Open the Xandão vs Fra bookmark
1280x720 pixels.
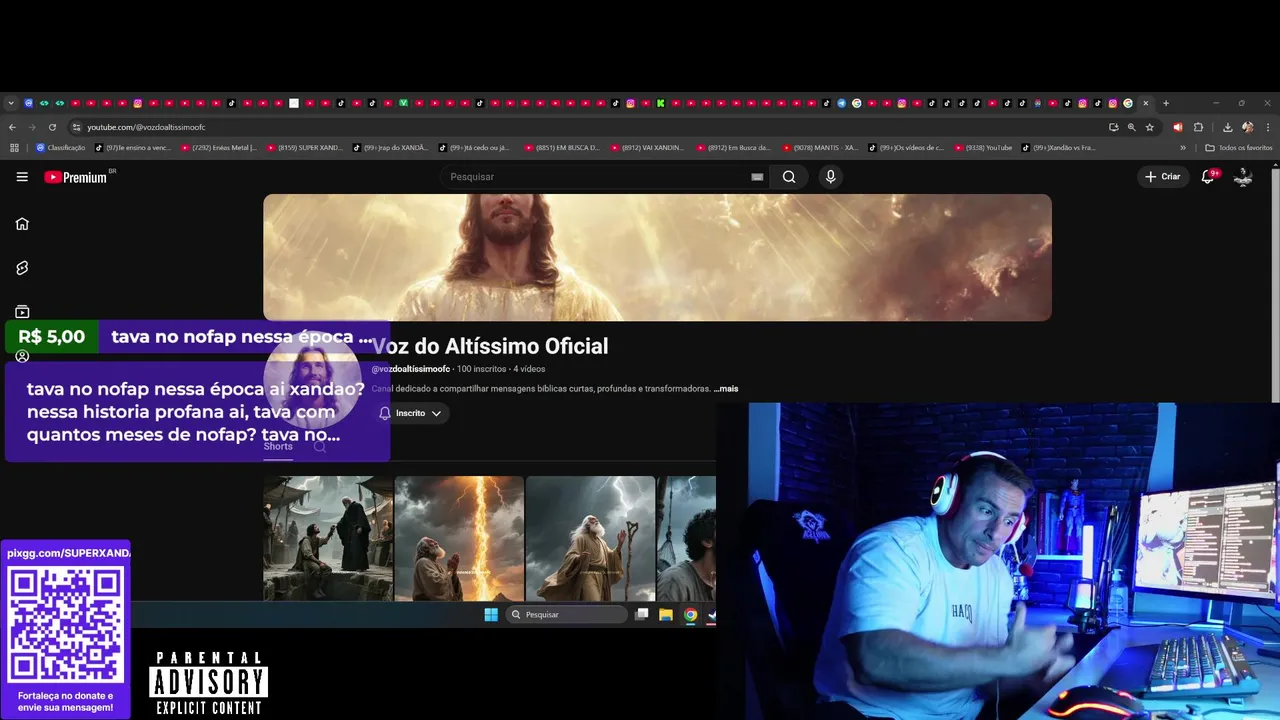1059,148
